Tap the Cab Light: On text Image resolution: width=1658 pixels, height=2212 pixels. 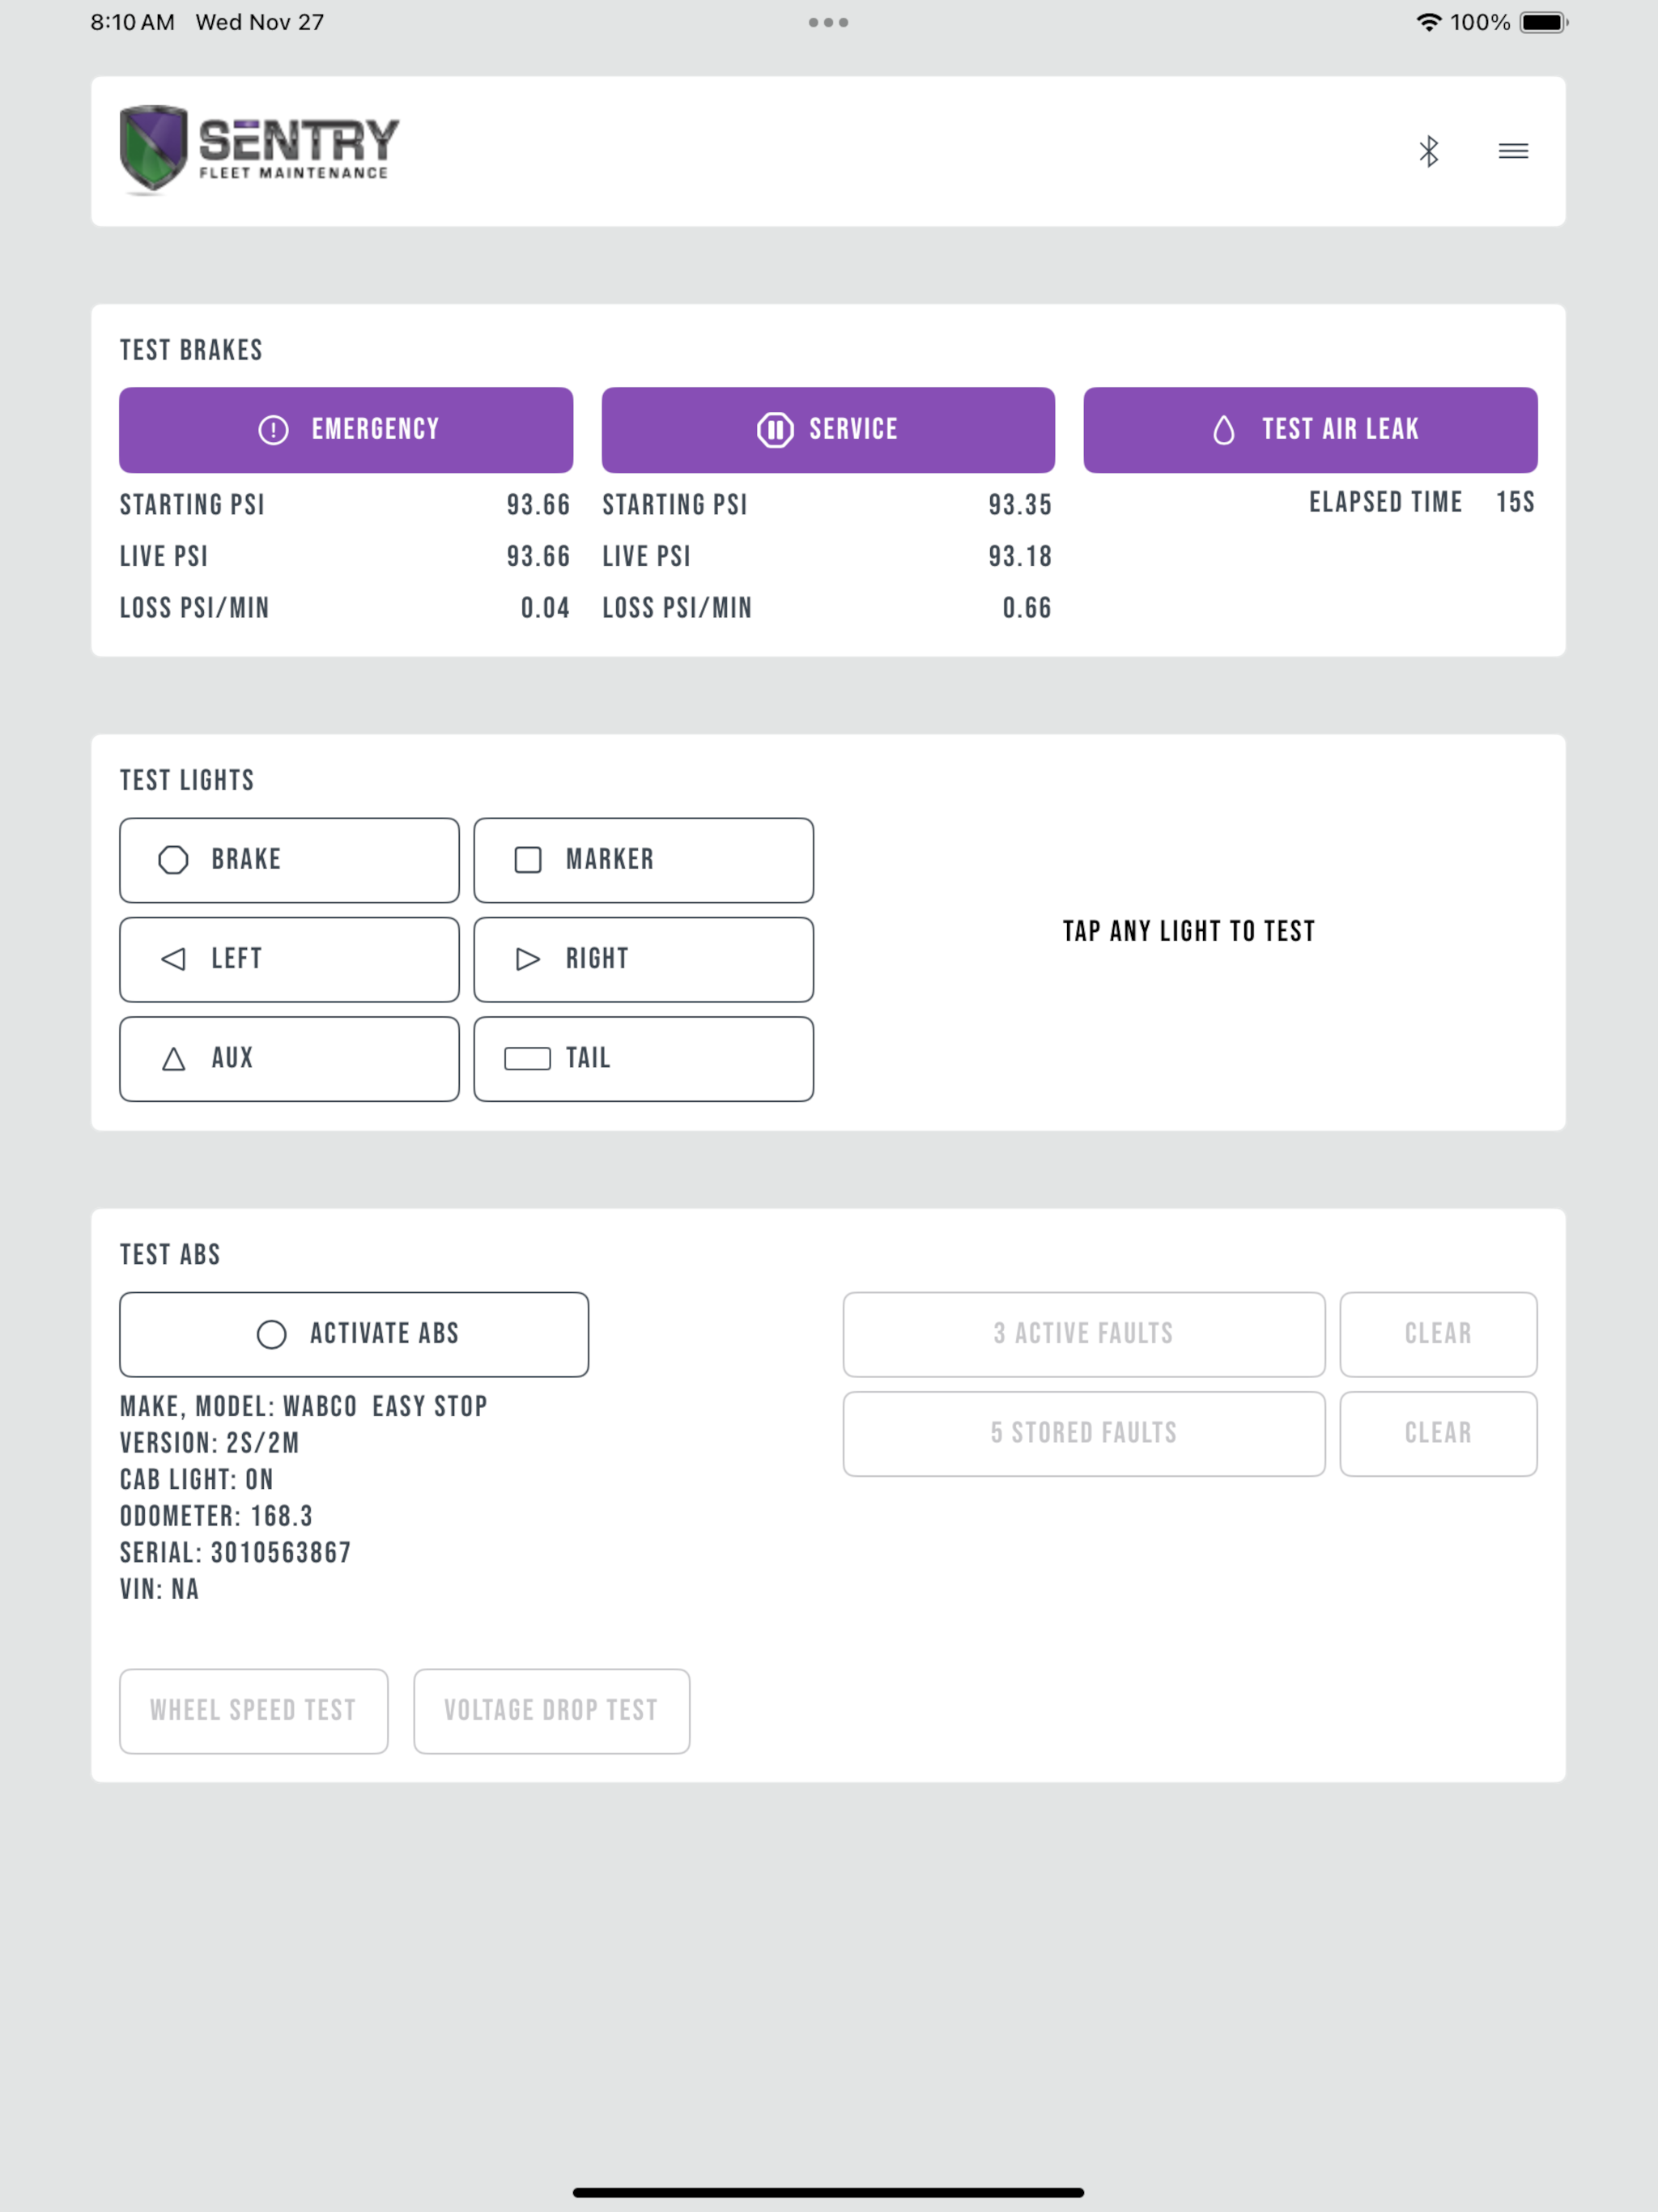[197, 1480]
